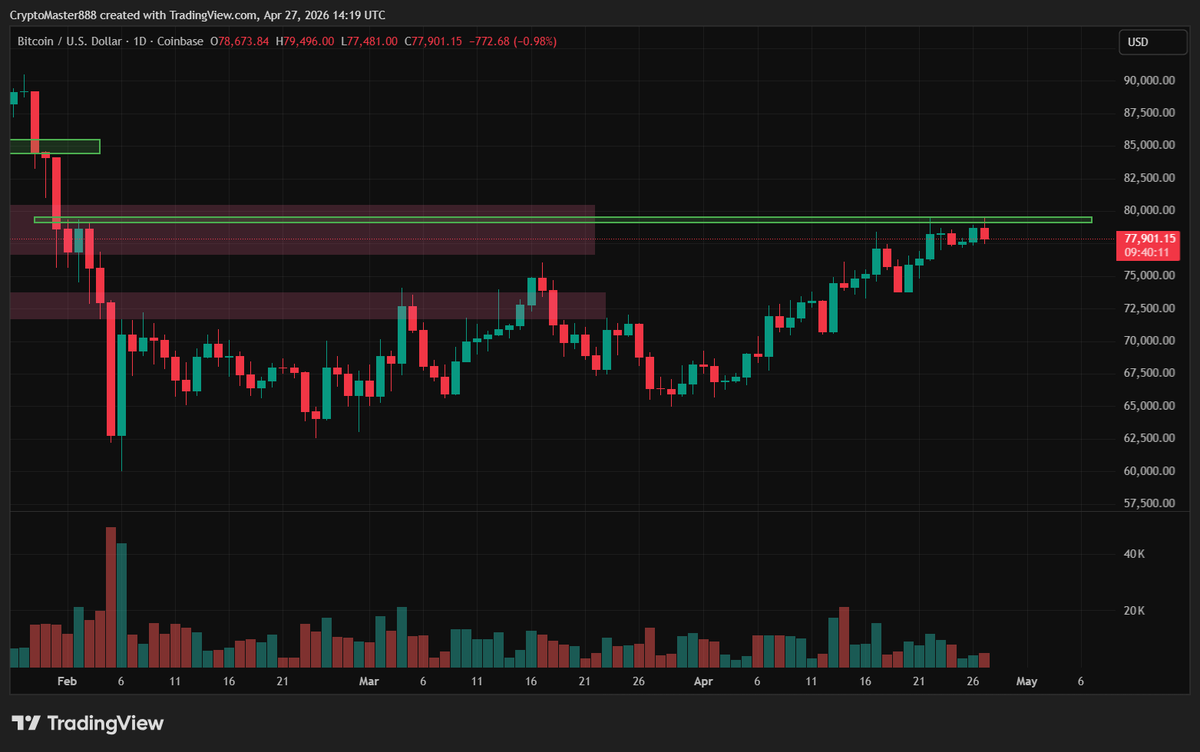The width and height of the screenshot is (1200, 752).
Task: Click the 67,500.00 price axis label
Action: 1149,373
